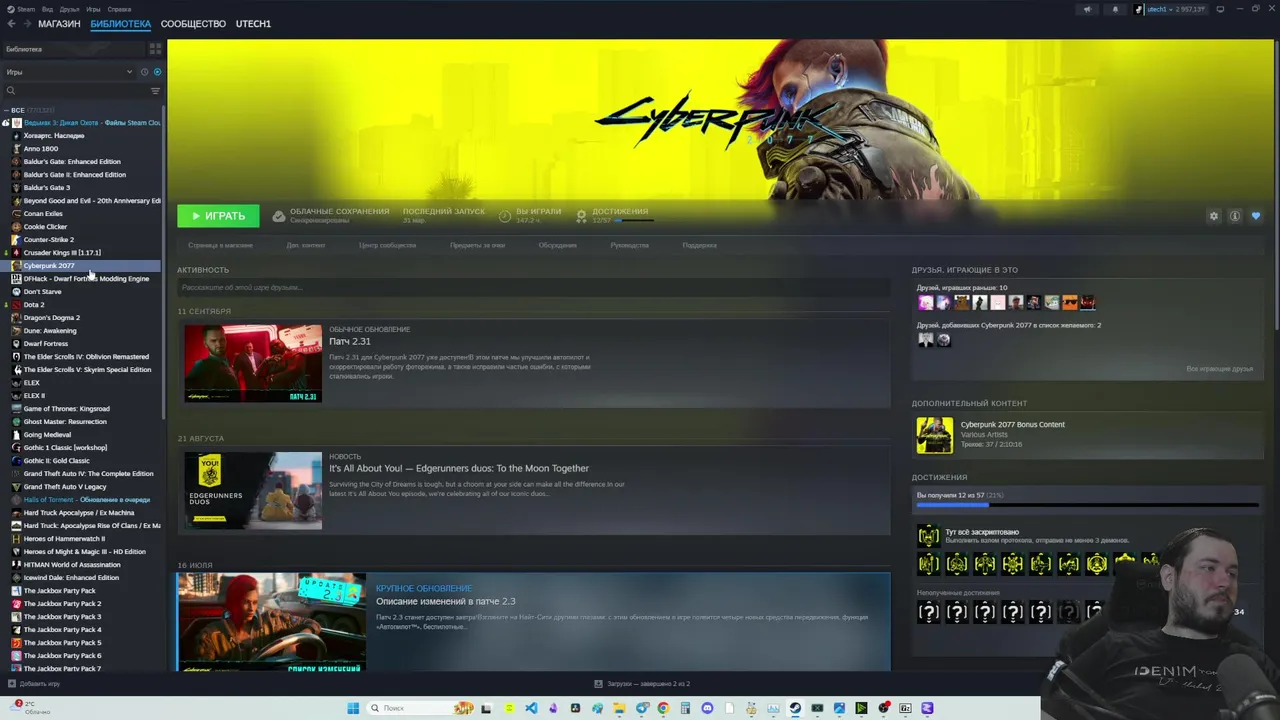Switch to Big Picture mode icon
This screenshot has width=1280, height=720.
click(1220, 9)
